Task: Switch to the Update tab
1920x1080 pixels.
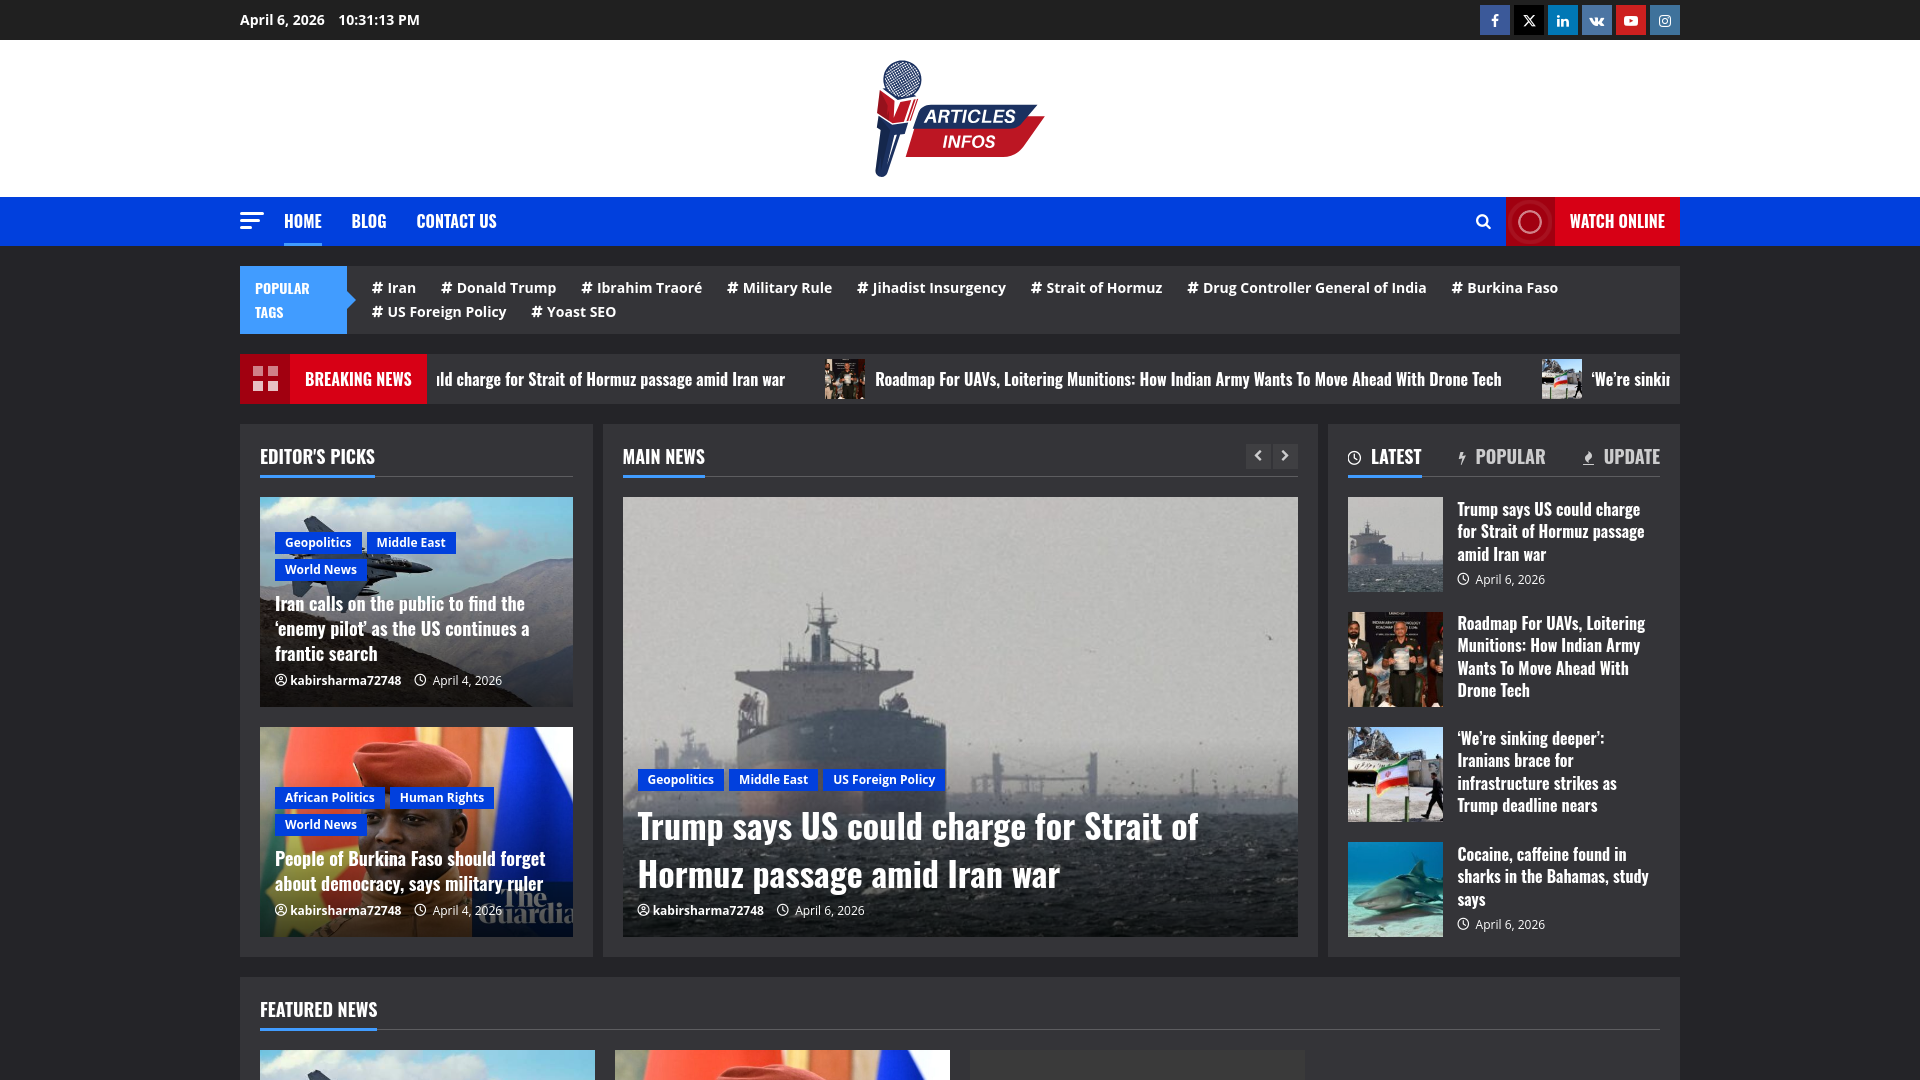Action: 1621,457
